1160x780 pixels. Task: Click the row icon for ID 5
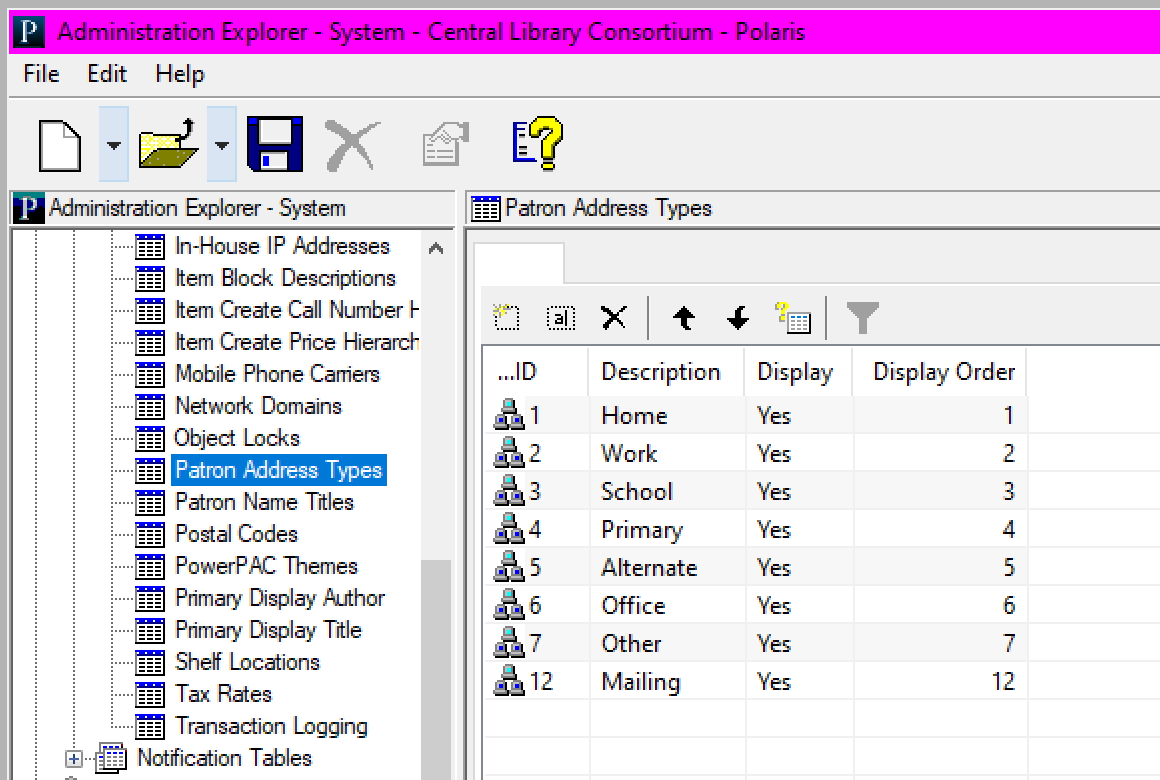(x=509, y=568)
